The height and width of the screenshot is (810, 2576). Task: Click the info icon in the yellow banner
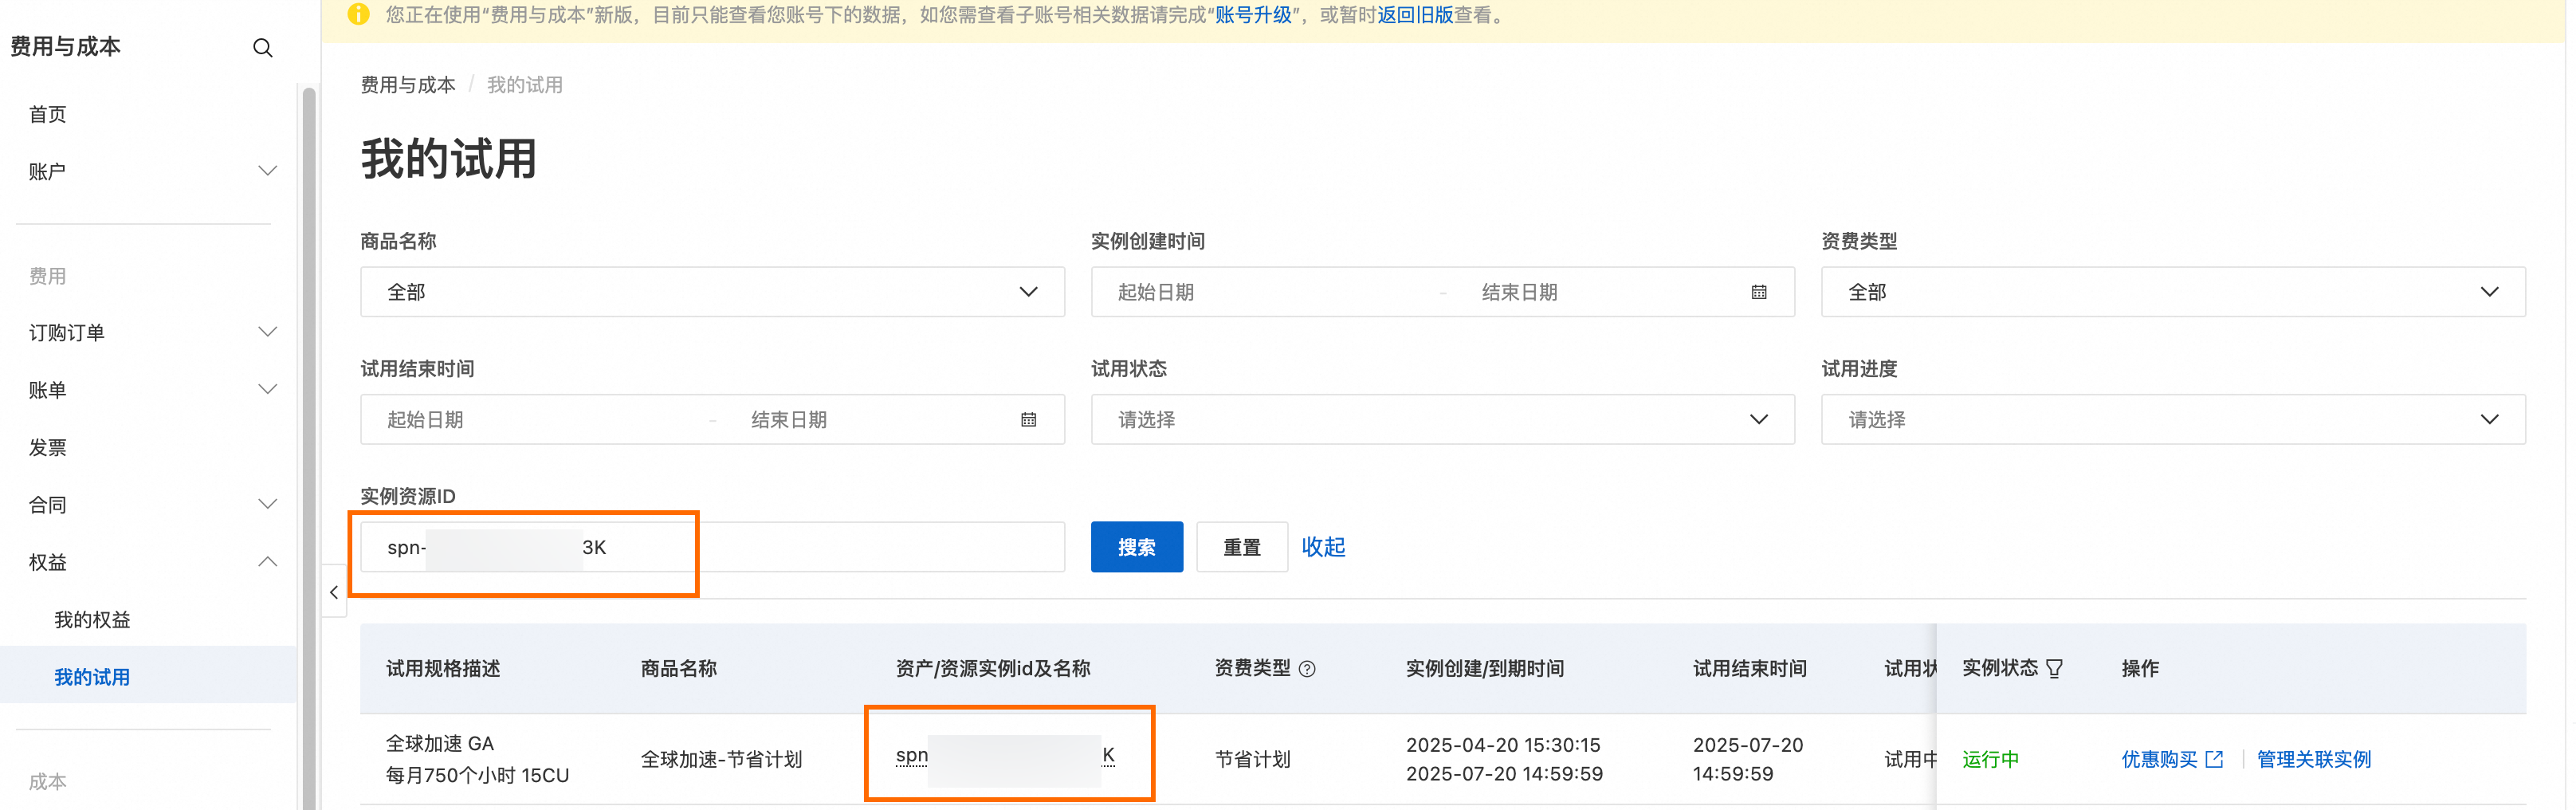(x=358, y=15)
